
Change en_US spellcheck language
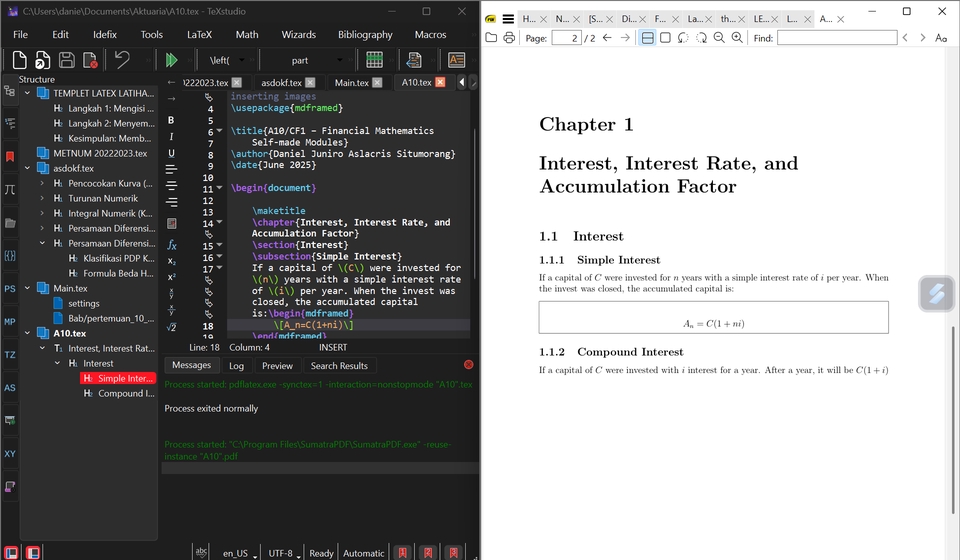tap(239, 553)
